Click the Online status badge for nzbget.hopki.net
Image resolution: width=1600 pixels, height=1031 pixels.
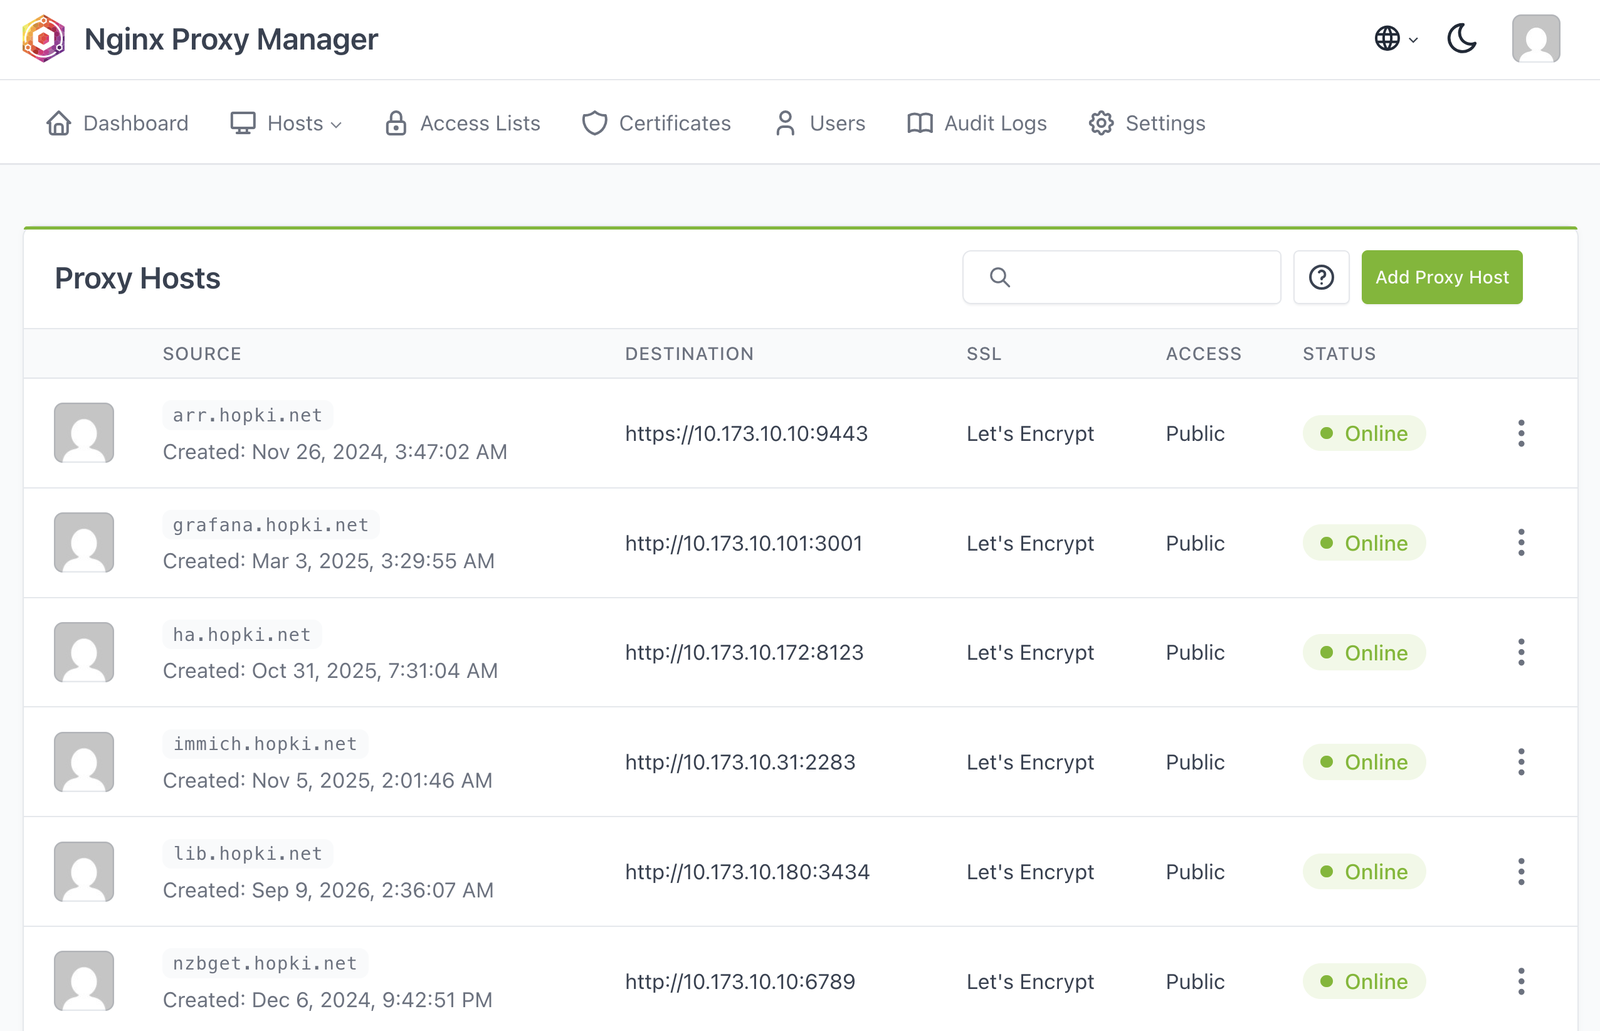[x=1364, y=981]
